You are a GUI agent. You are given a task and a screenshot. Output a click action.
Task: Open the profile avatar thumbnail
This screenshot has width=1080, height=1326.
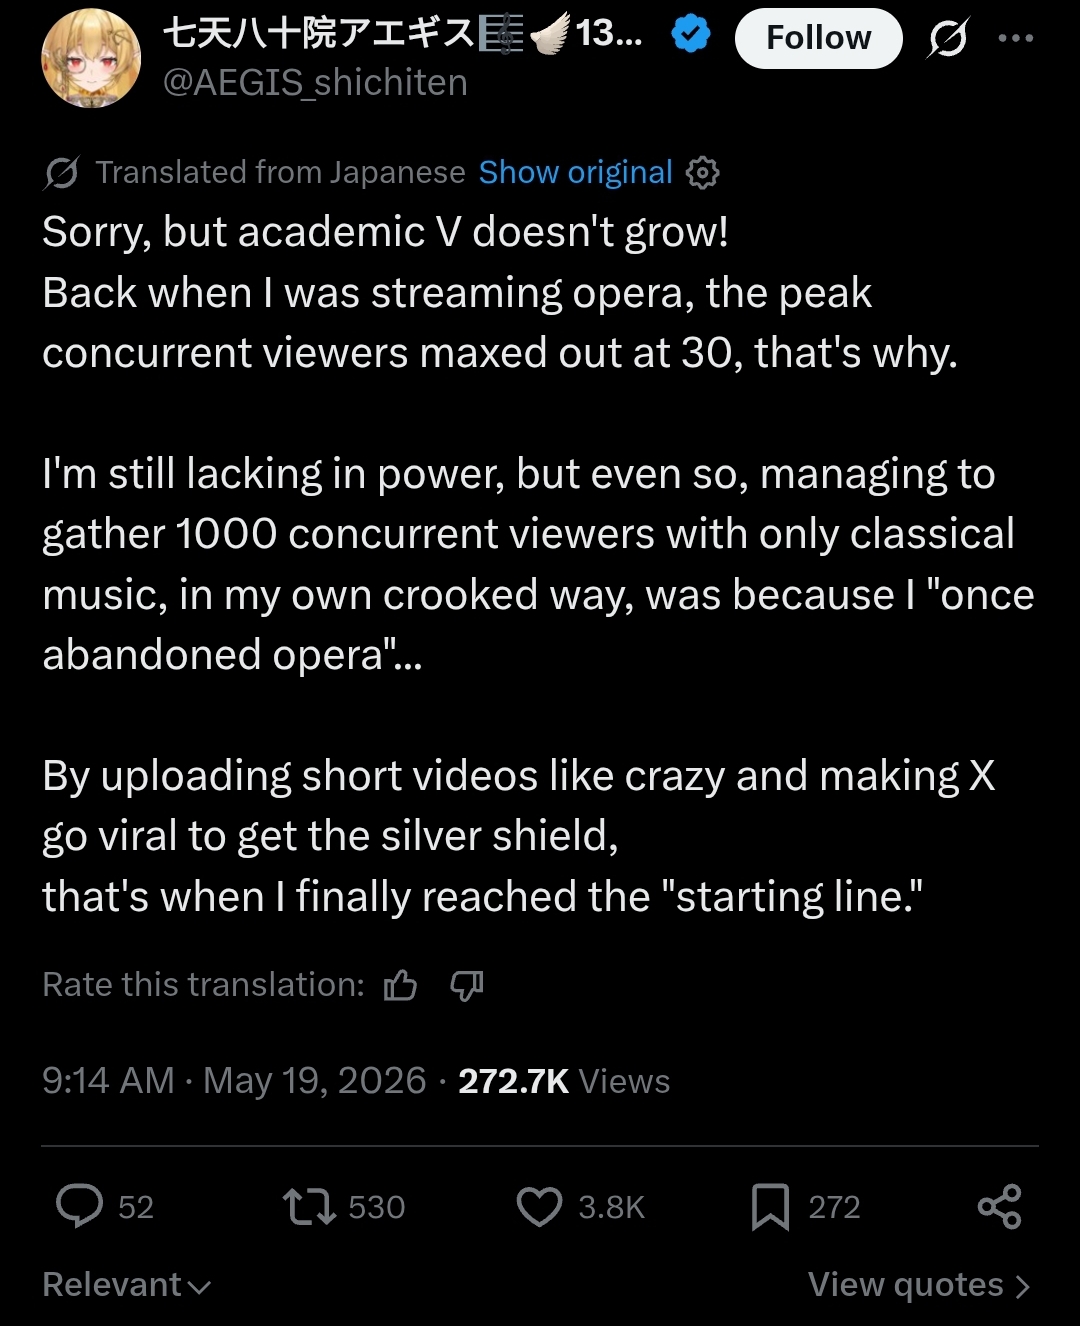pyautogui.click(x=91, y=58)
